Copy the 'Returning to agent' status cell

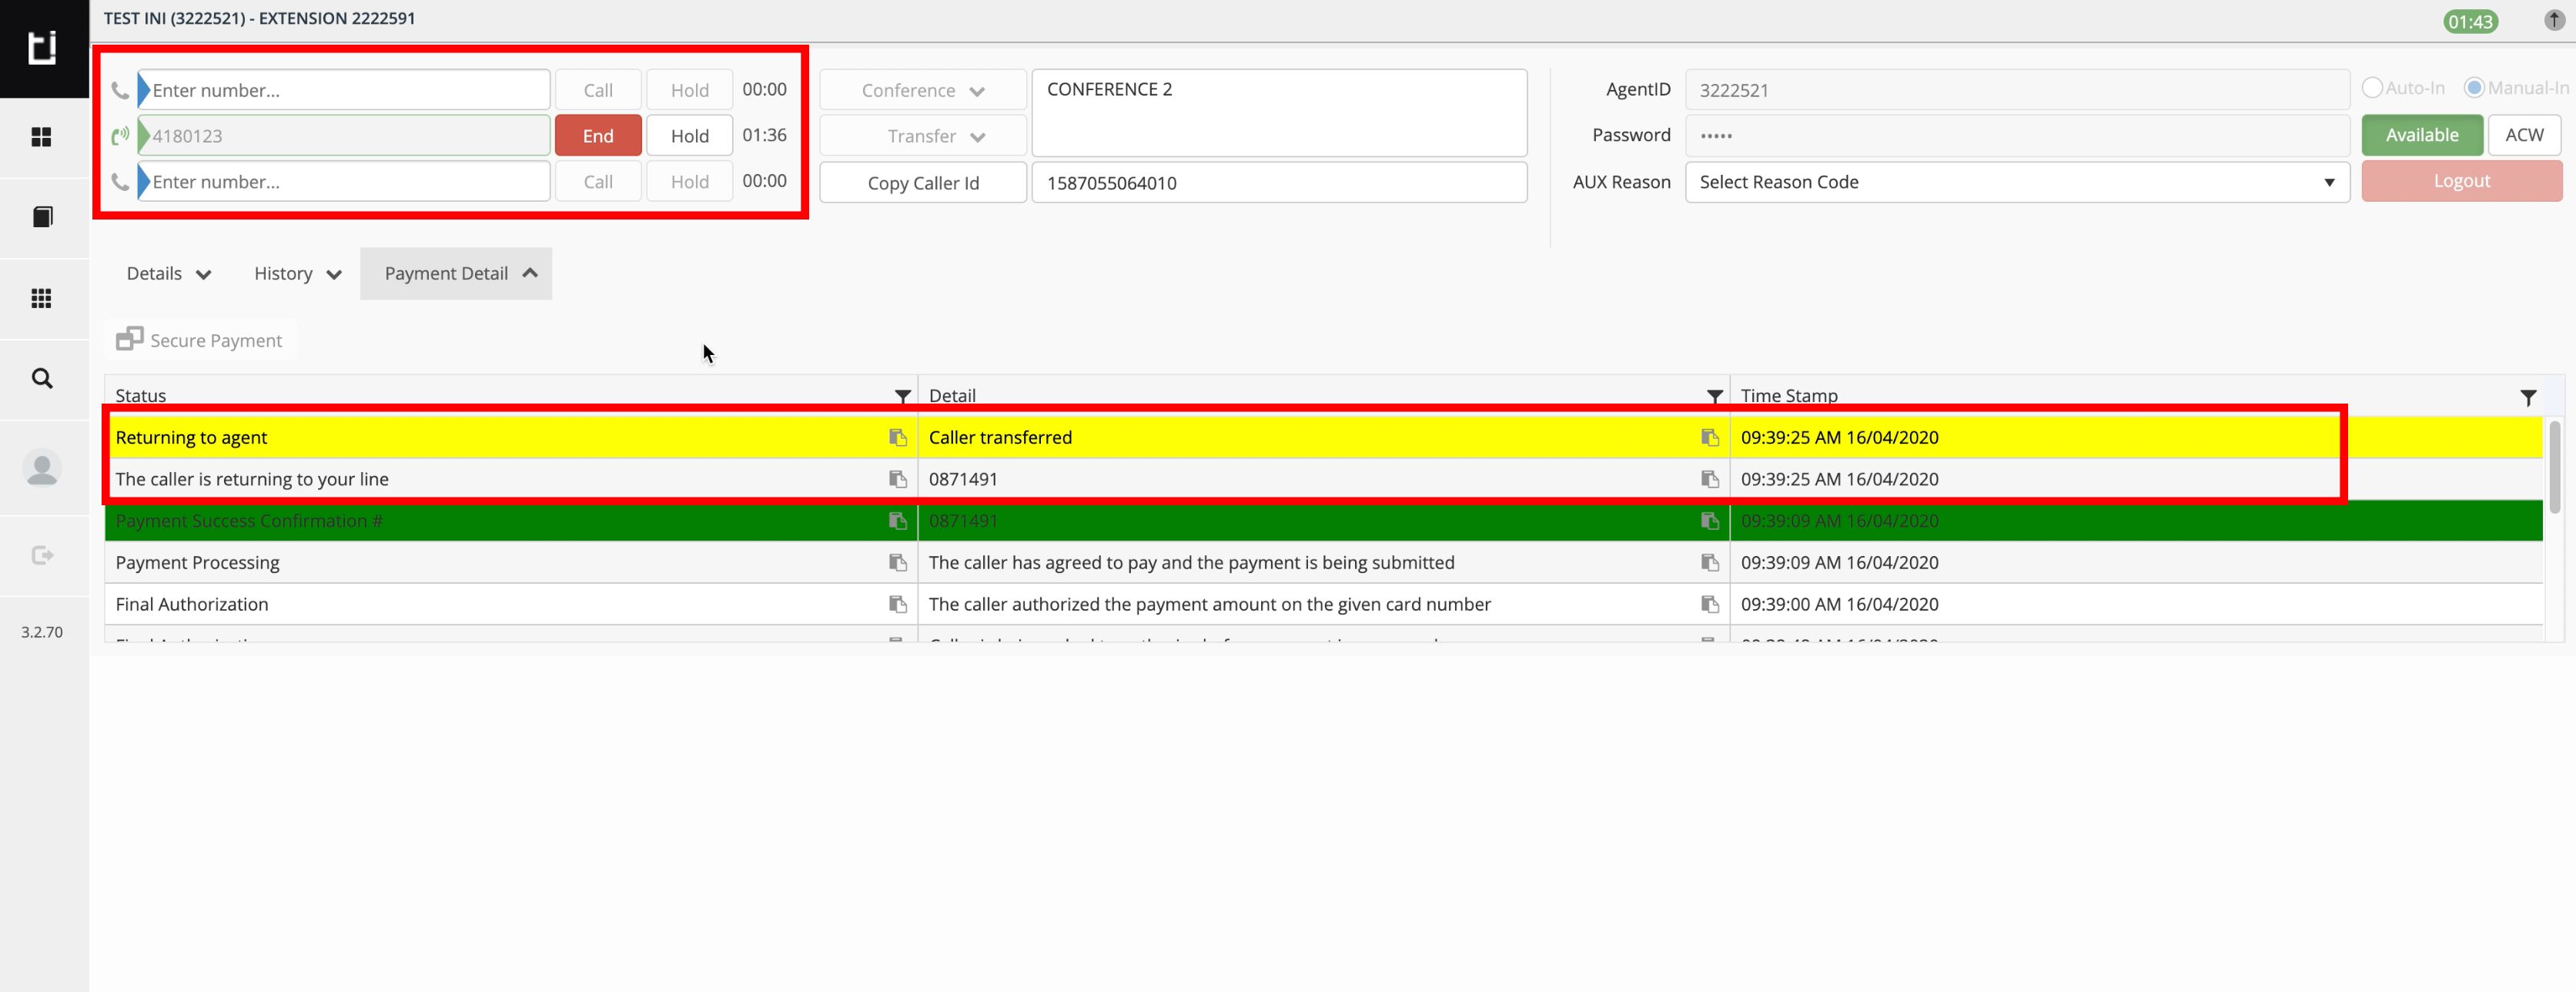(898, 437)
